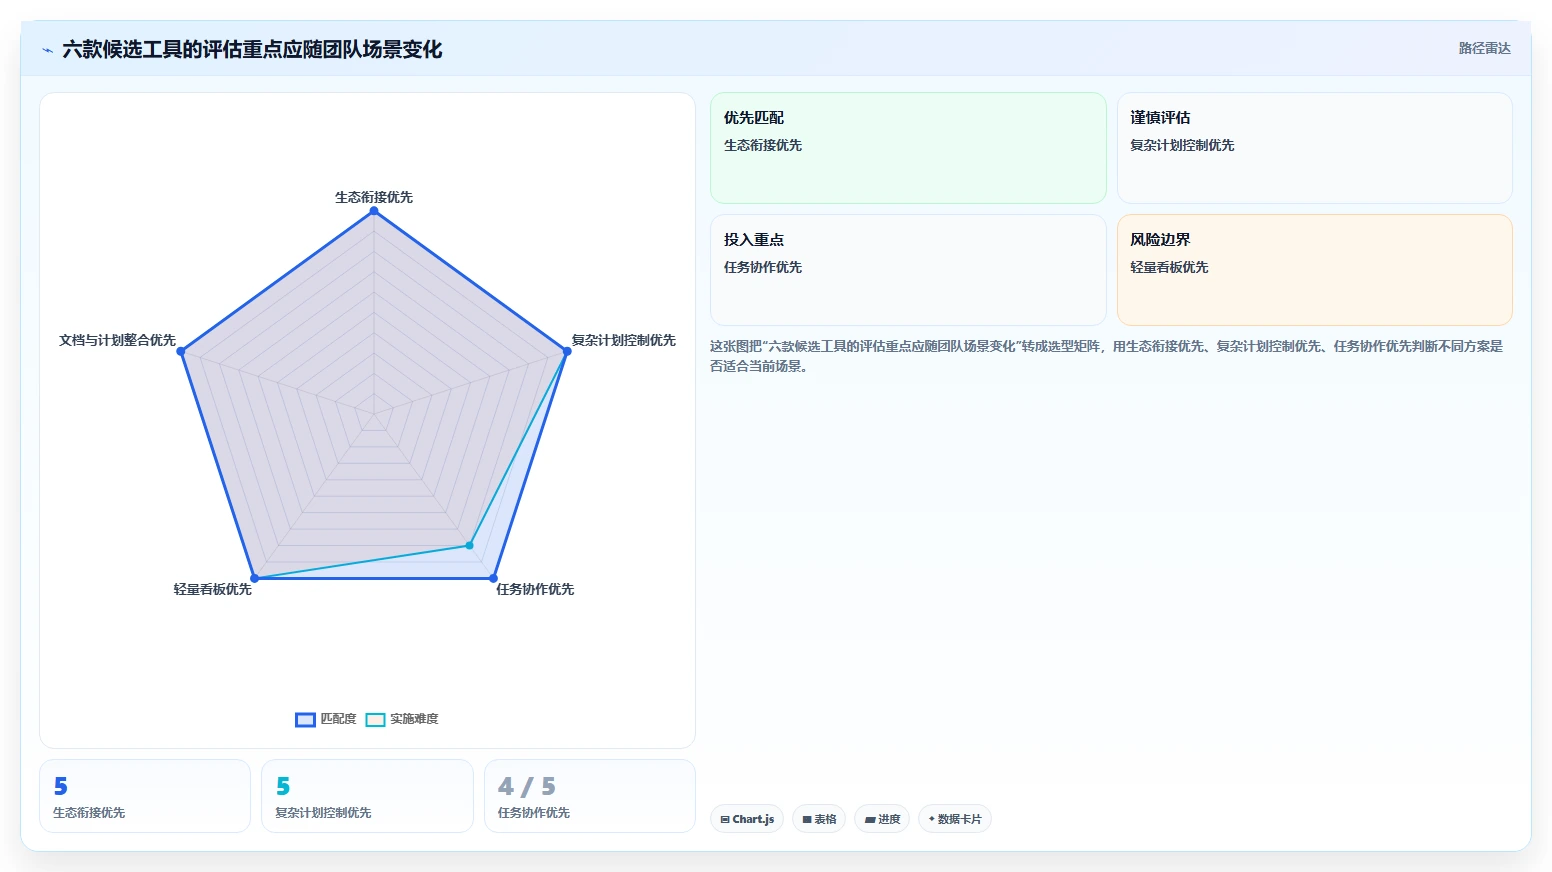Select the stat card showing 4 / 5
1552x872 pixels.
pyautogui.click(x=590, y=796)
